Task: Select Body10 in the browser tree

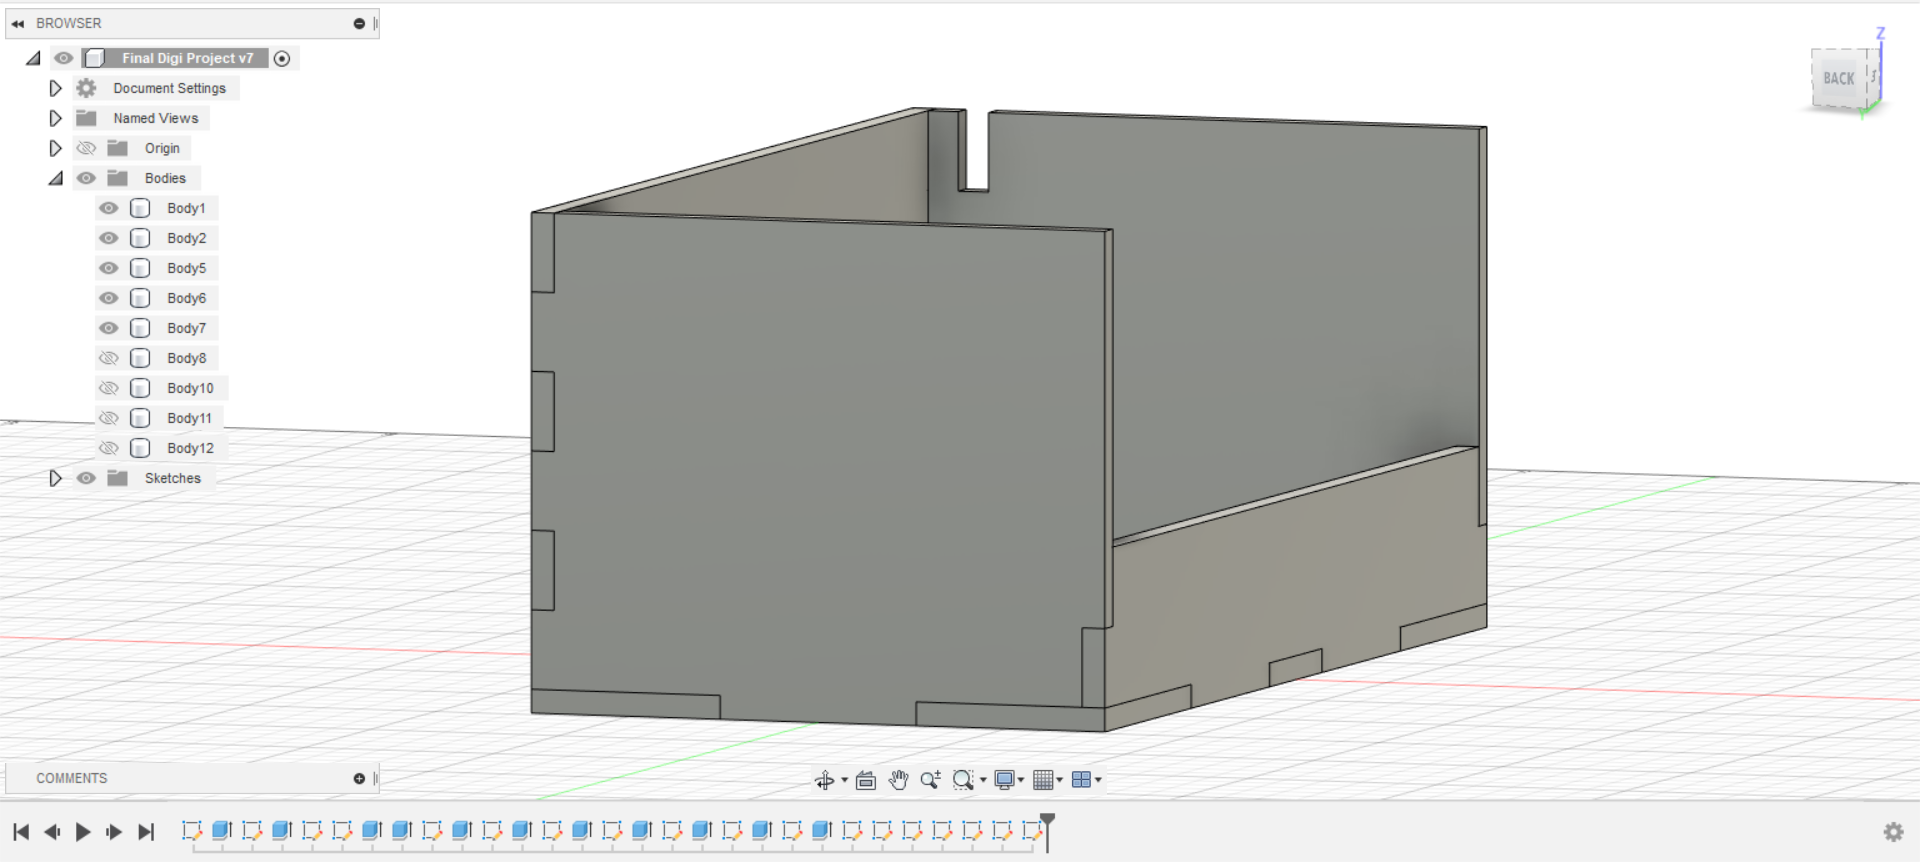Action: 190,388
